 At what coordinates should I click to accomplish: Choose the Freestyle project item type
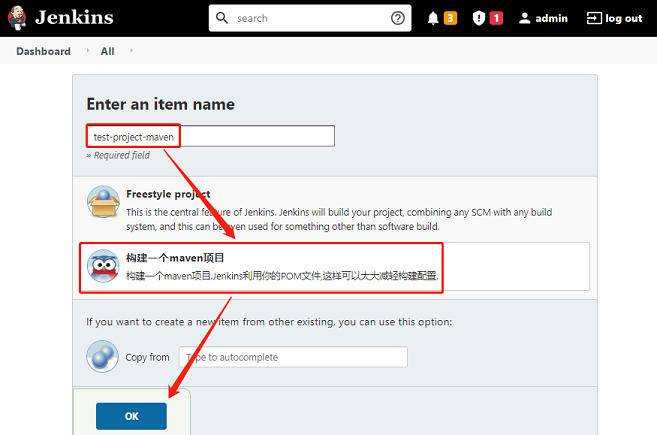coord(168,194)
